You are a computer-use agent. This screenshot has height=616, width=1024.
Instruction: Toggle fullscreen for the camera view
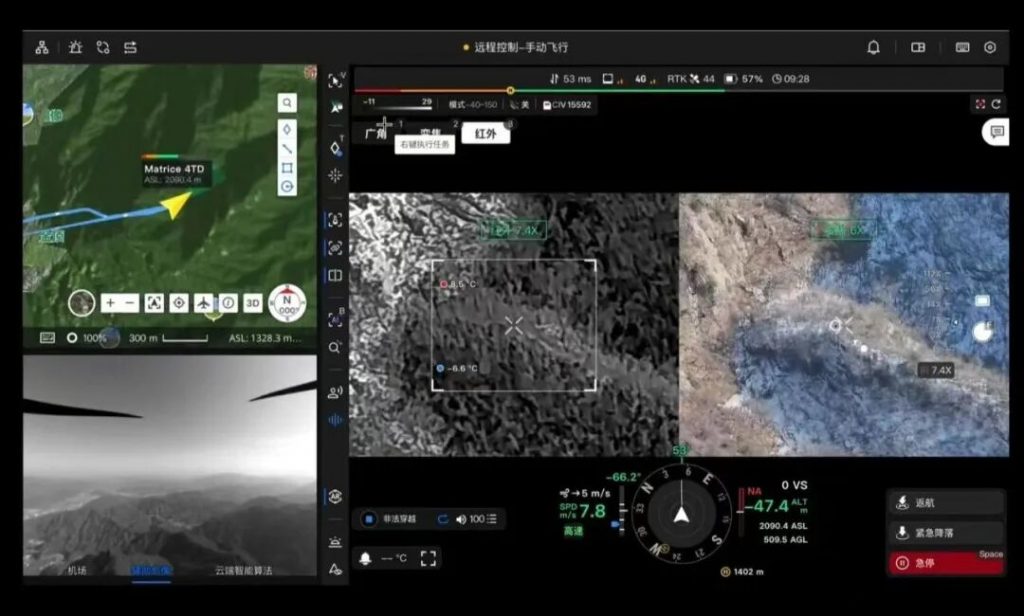pyautogui.click(x=428, y=558)
